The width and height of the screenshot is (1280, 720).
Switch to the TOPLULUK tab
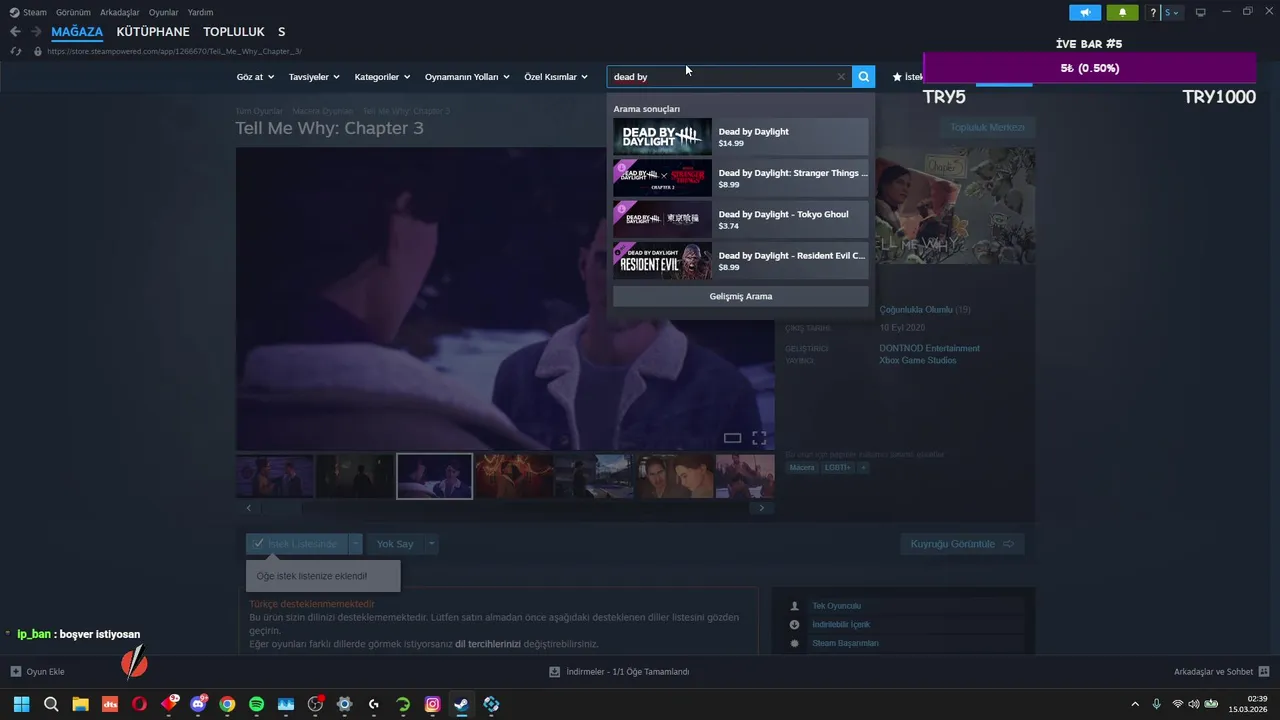pyautogui.click(x=234, y=32)
